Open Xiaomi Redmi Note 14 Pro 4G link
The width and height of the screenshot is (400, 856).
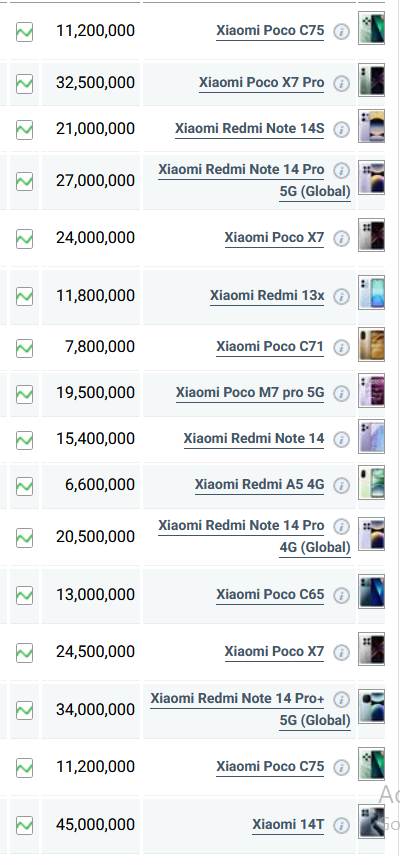[x=254, y=536]
